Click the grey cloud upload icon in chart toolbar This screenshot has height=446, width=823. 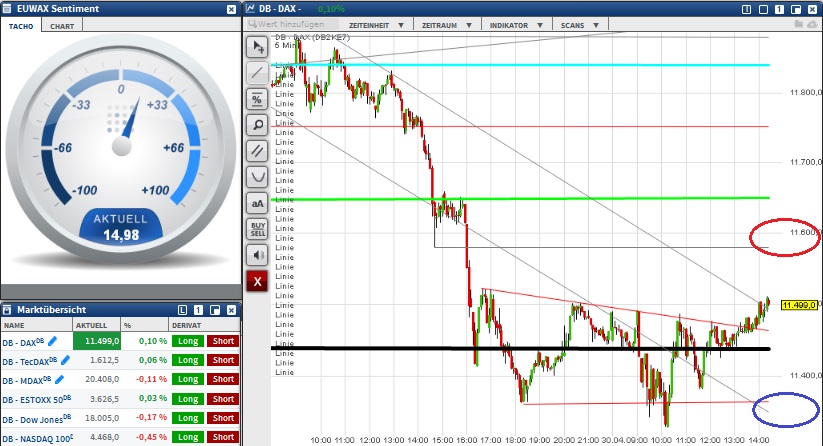813,24
